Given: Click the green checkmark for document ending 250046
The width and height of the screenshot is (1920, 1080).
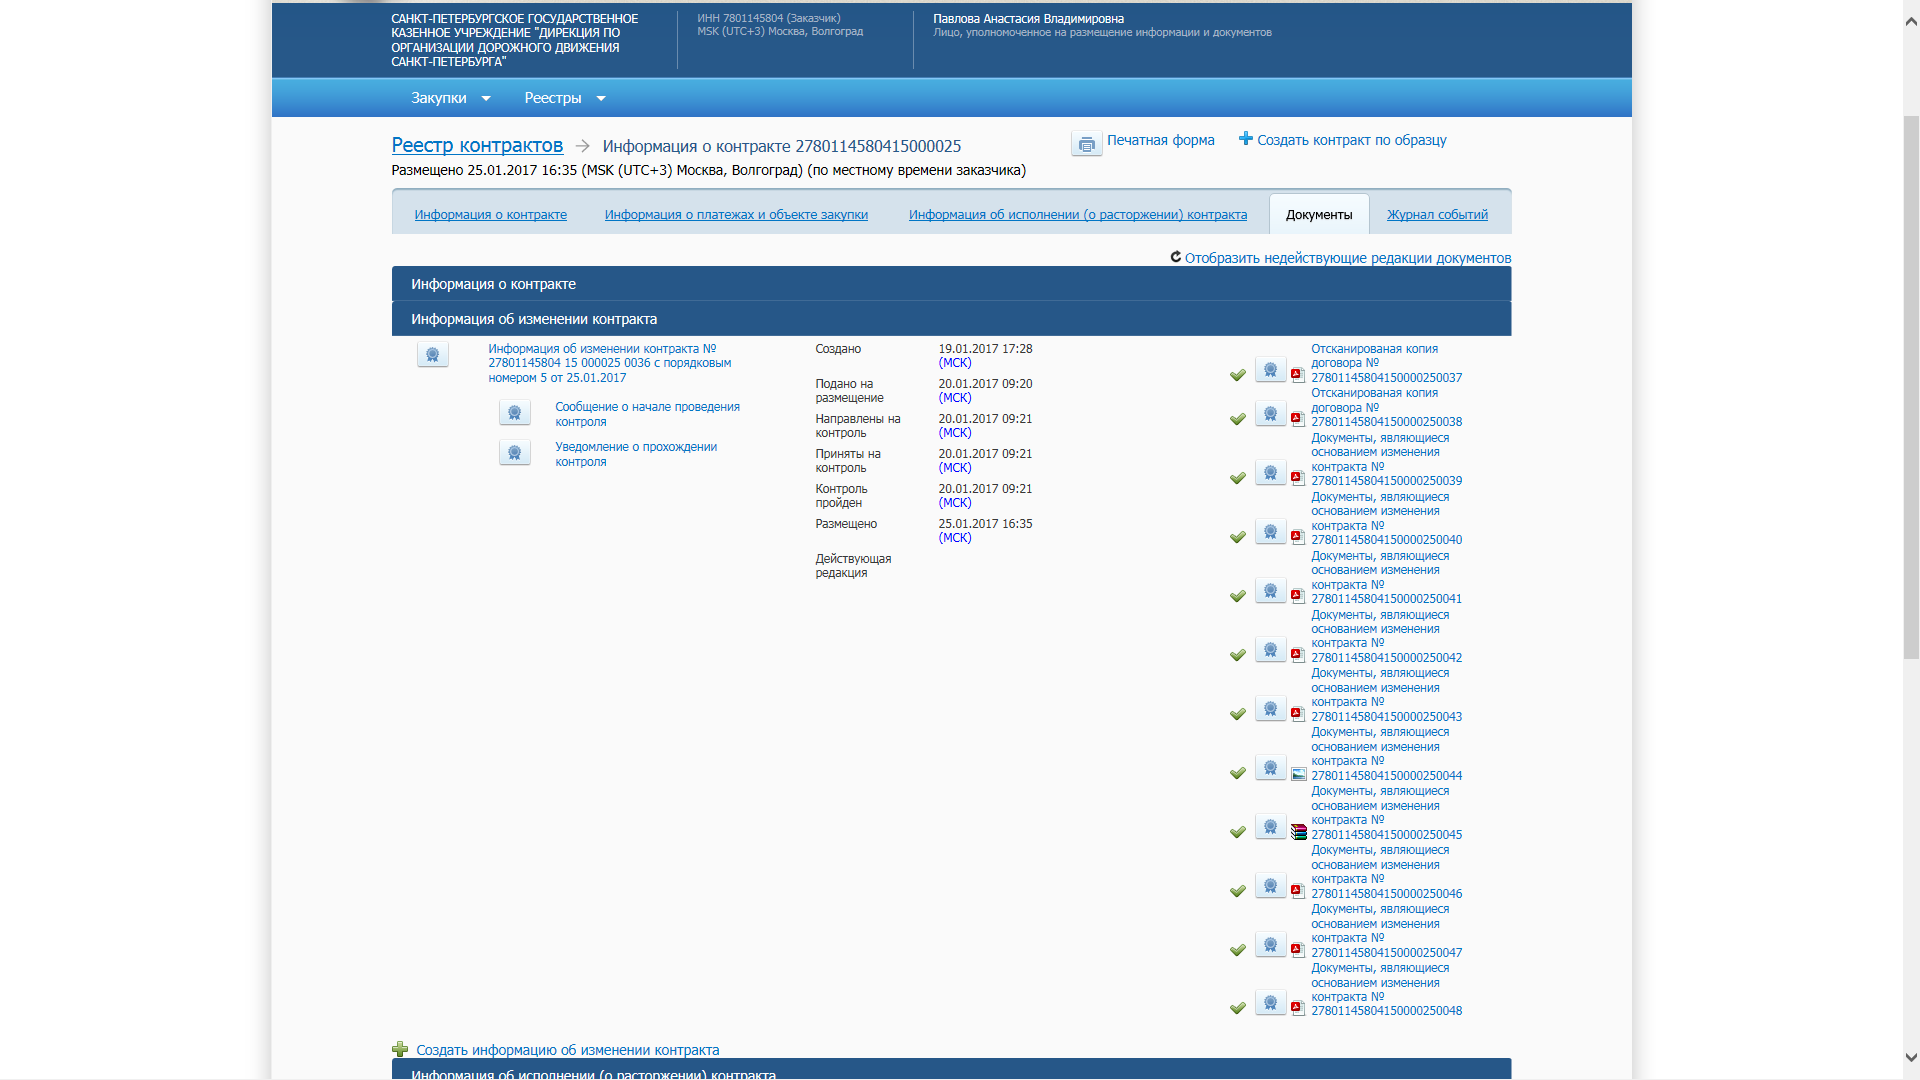Looking at the screenshot, I should tap(1238, 891).
